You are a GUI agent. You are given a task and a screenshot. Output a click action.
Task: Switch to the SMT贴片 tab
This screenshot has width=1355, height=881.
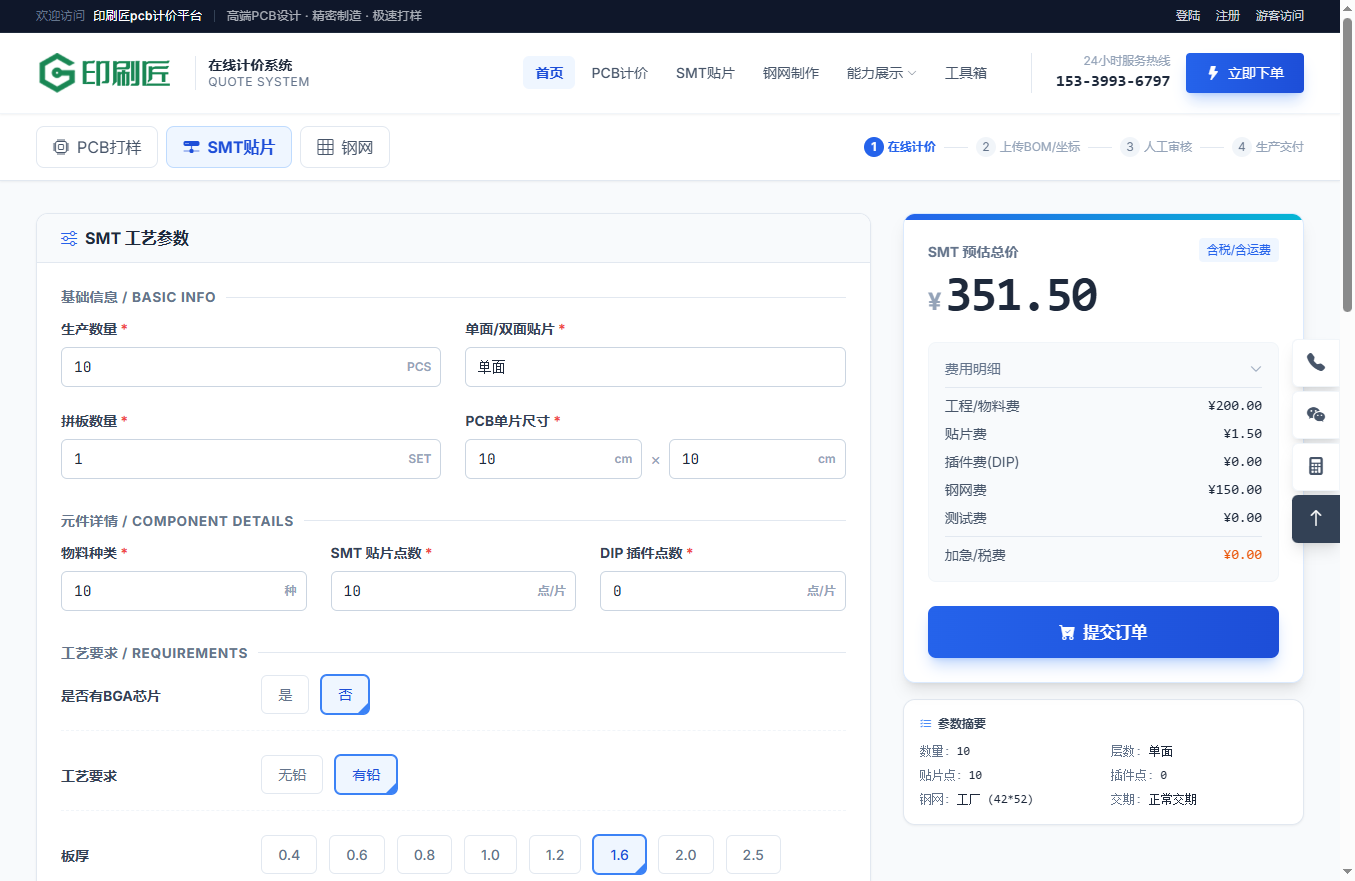229,148
